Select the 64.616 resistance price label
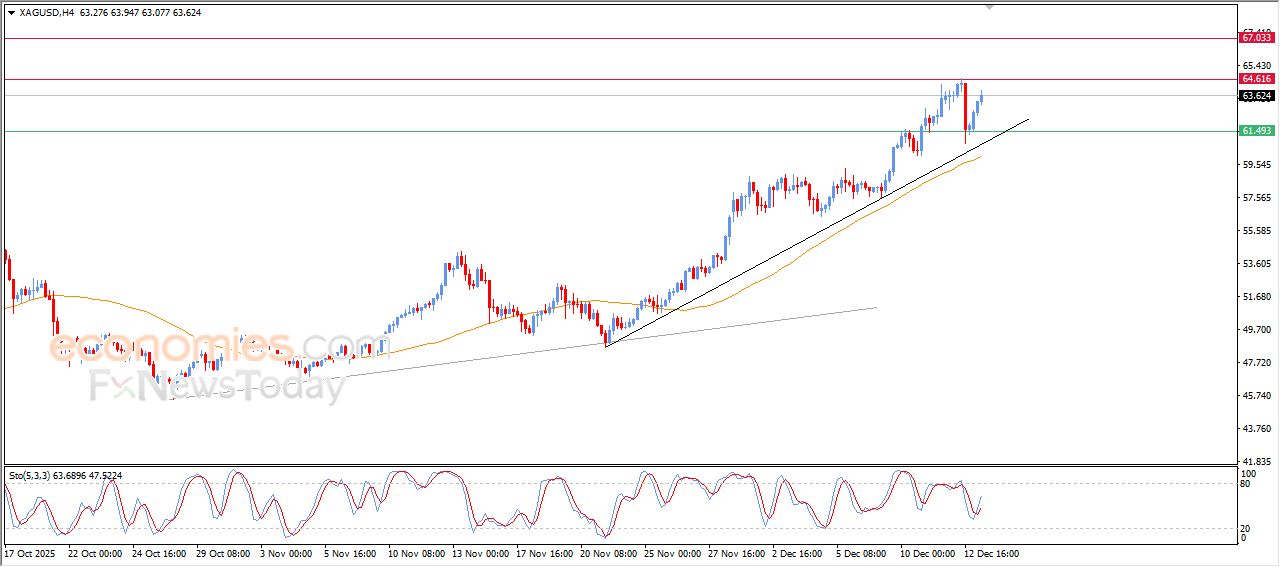This screenshot has height=567, width=1280. point(1256,79)
